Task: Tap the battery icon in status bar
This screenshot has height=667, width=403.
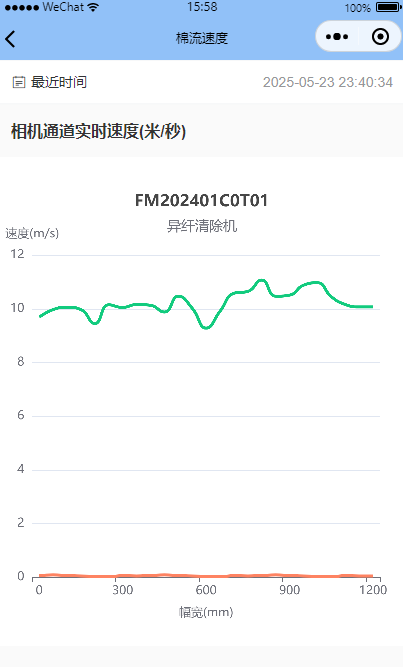Action: click(388, 7)
